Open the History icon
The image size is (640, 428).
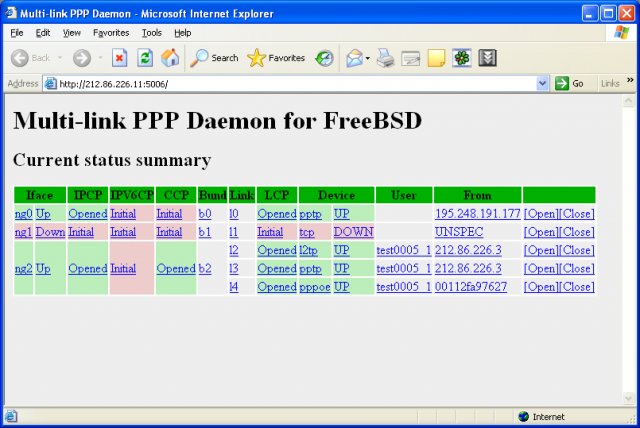coord(325,58)
